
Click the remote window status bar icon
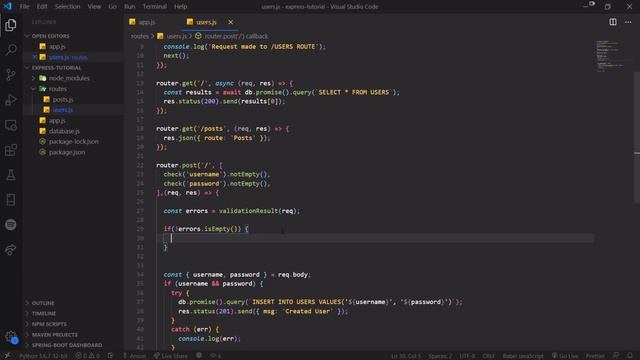[x=8, y=356]
